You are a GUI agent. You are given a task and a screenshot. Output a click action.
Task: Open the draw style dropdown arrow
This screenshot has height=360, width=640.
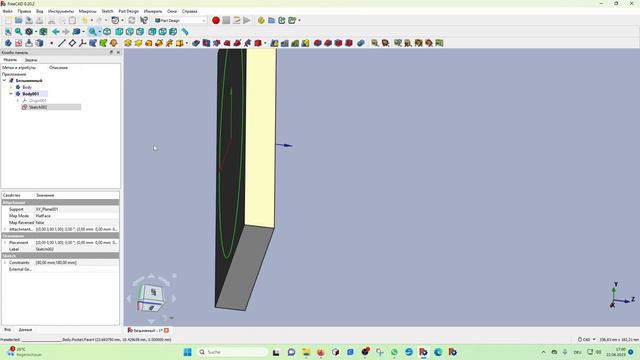pyautogui.click(x=36, y=32)
